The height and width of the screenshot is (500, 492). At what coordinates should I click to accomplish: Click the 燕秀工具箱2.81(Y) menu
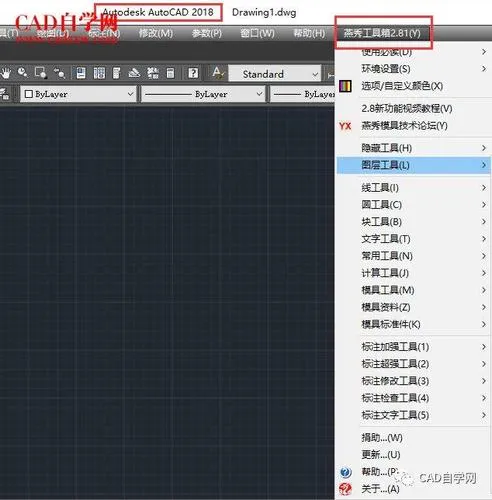[x=382, y=33]
